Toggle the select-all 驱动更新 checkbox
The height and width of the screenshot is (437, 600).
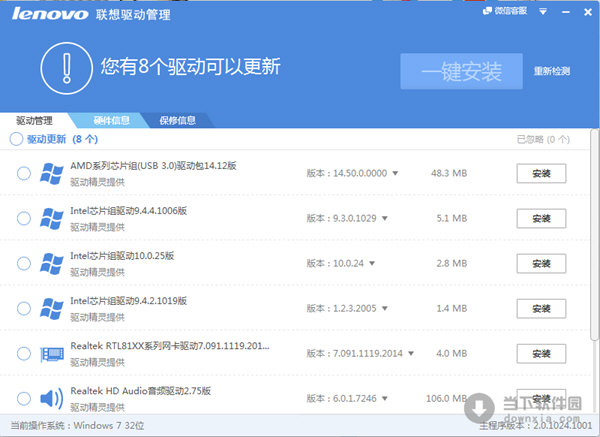tap(16, 139)
